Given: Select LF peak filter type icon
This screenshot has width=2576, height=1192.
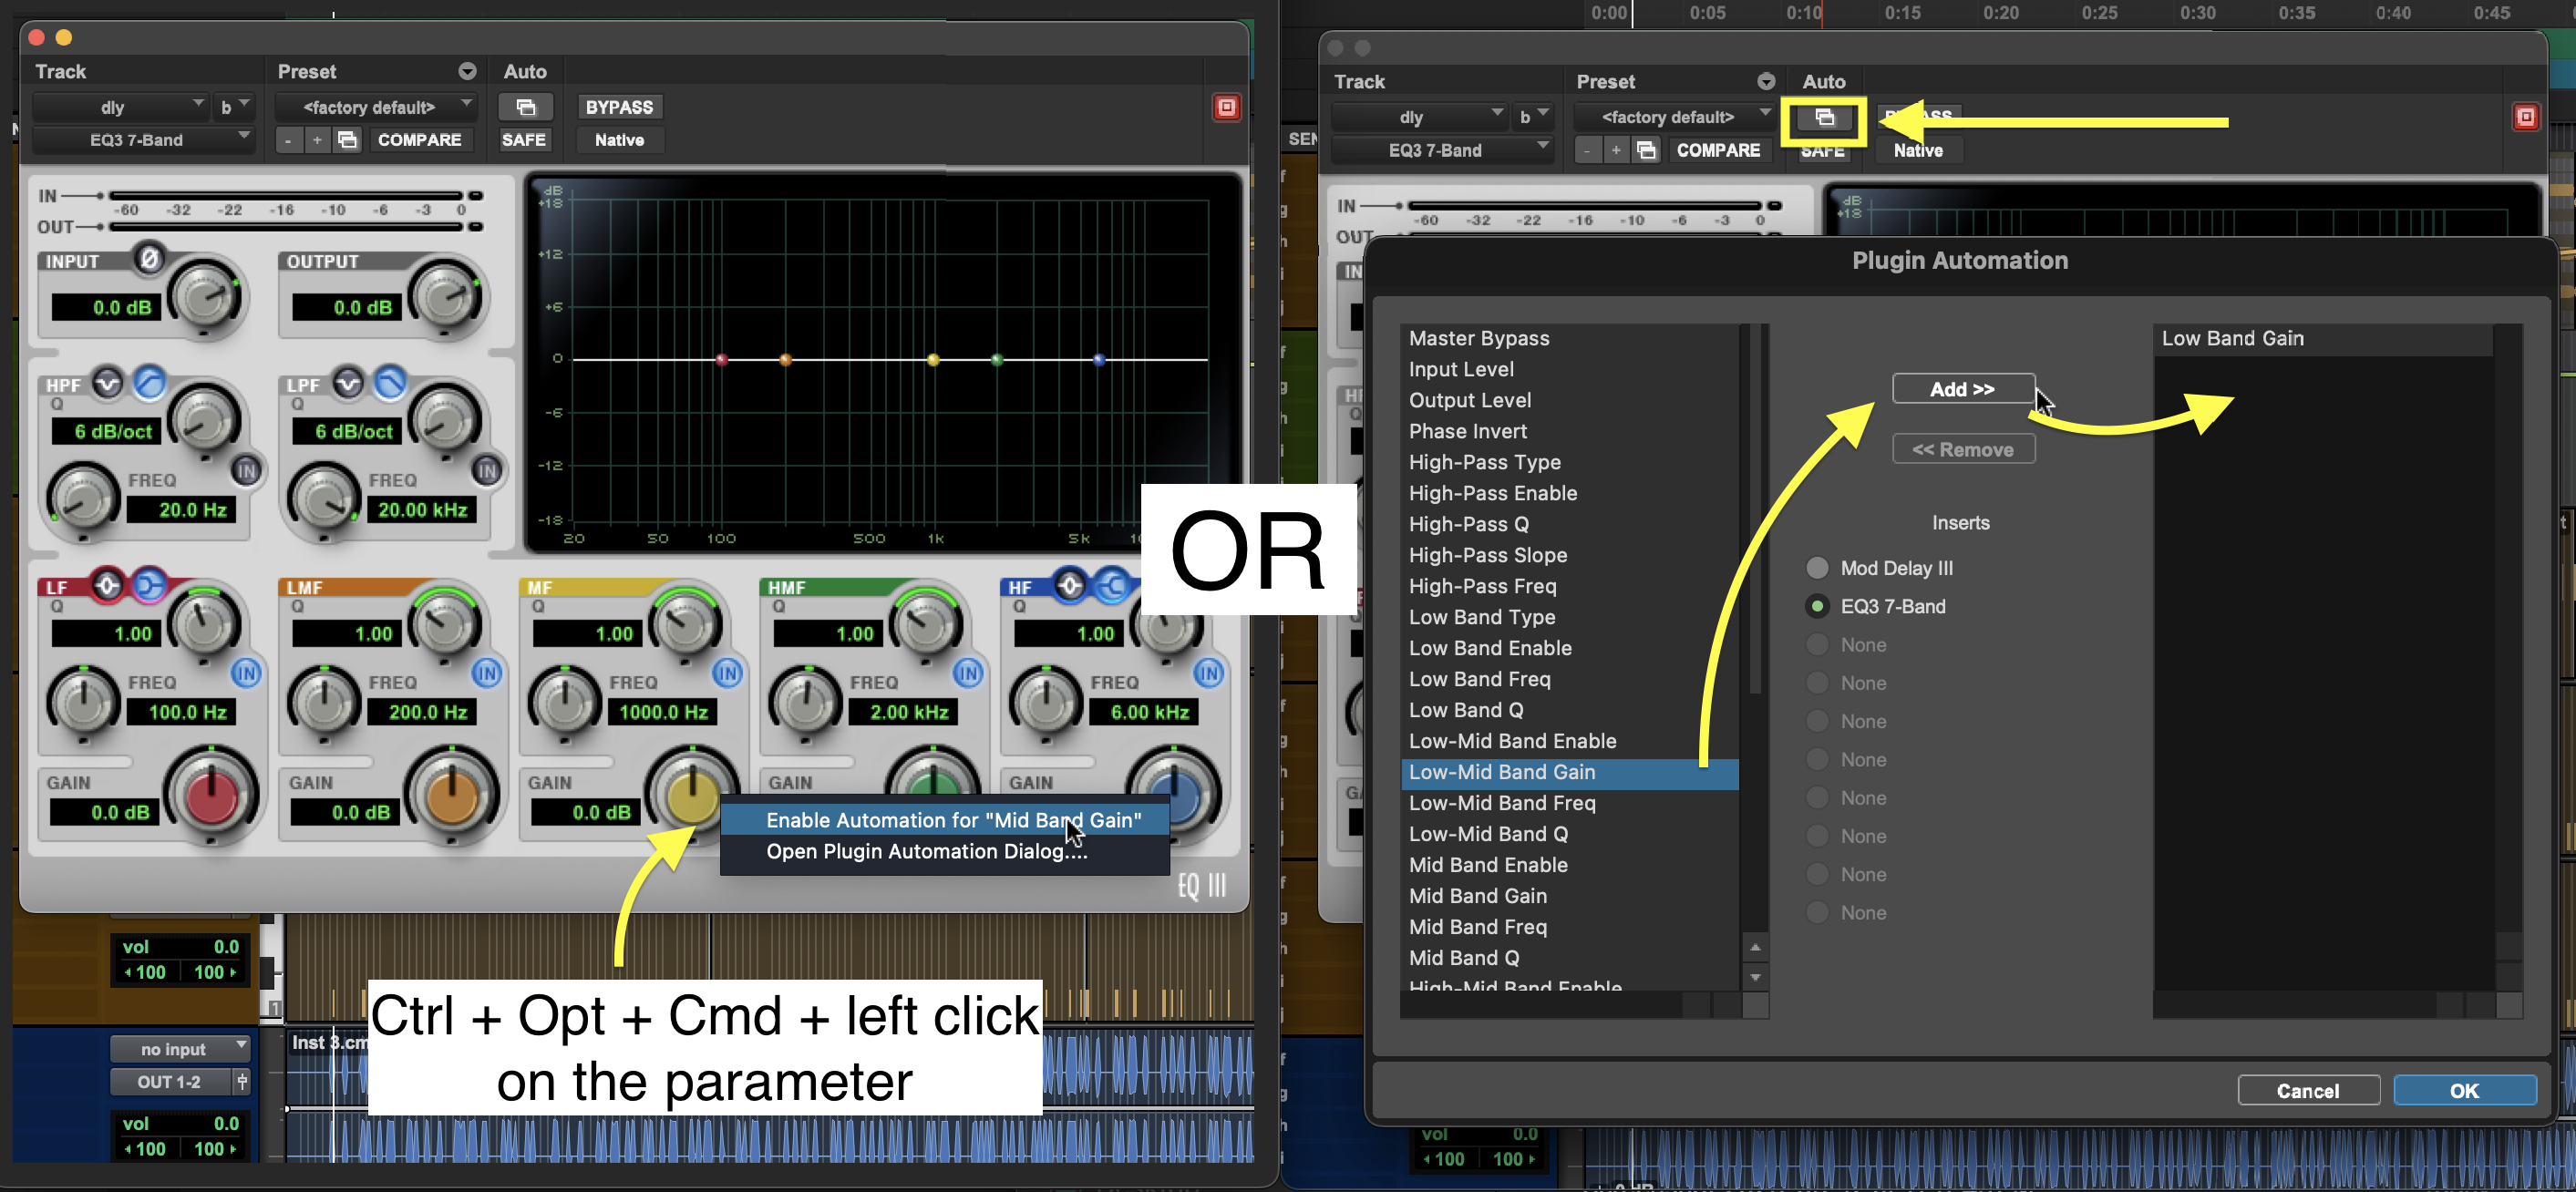Looking at the screenshot, I should pos(108,585).
